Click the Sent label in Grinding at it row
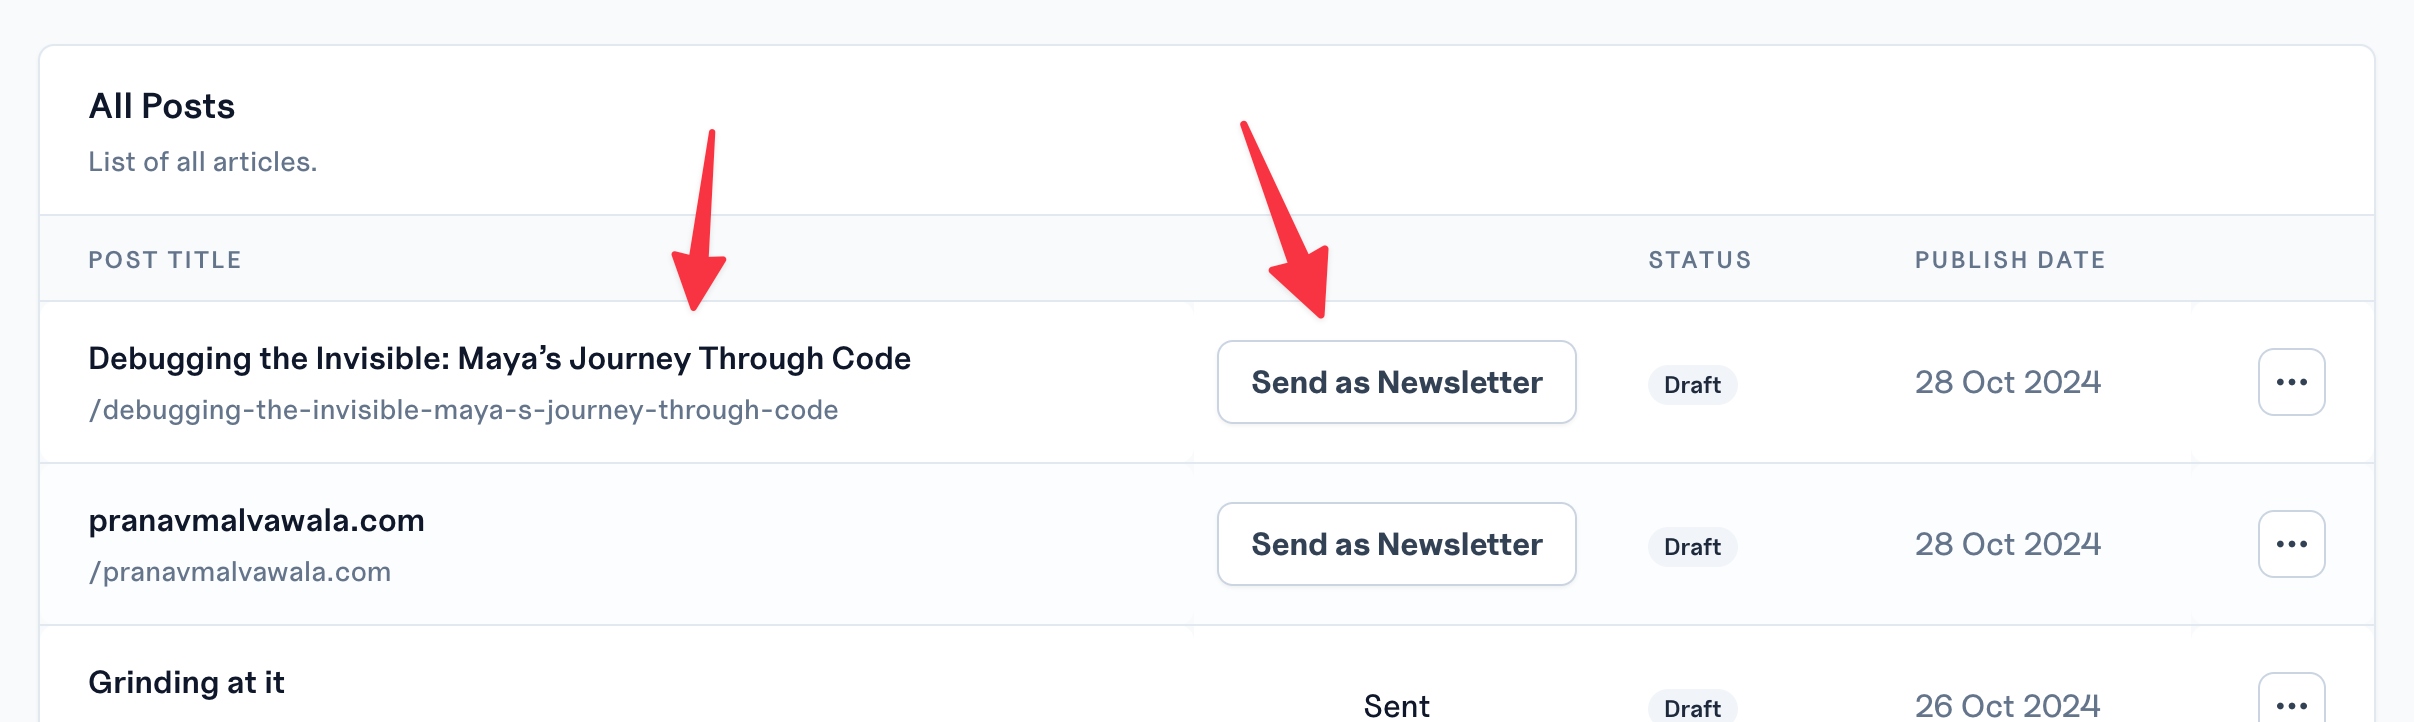 coord(1396,706)
